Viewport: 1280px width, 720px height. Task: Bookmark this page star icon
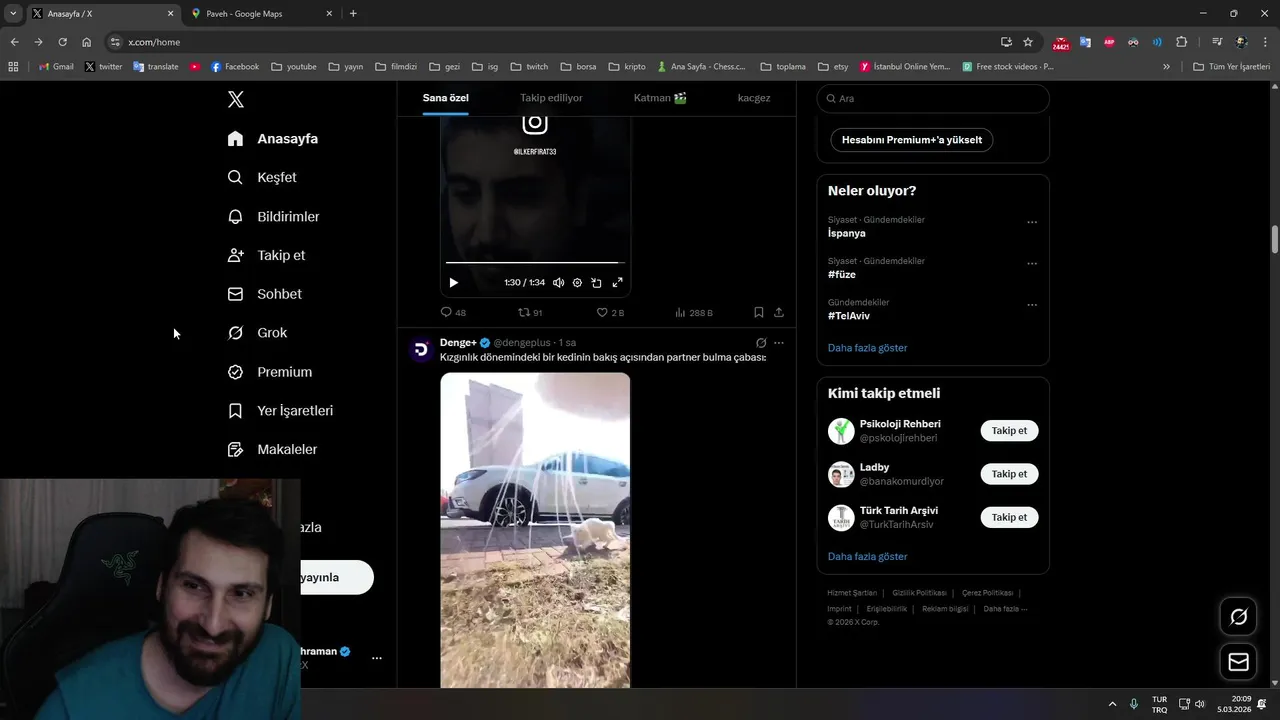pos(1028,42)
